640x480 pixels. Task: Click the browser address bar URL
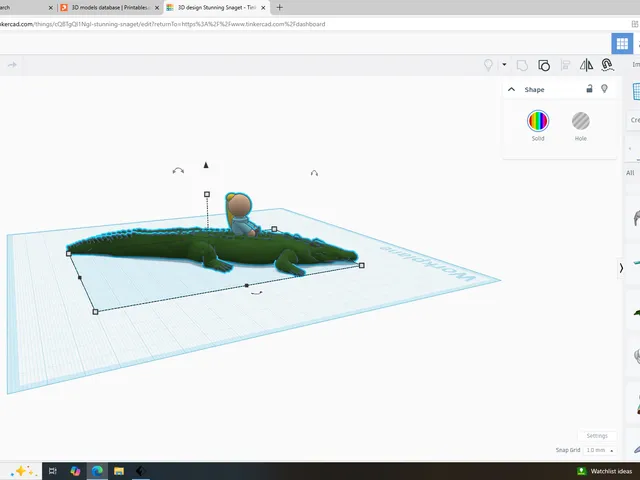(x=162, y=24)
